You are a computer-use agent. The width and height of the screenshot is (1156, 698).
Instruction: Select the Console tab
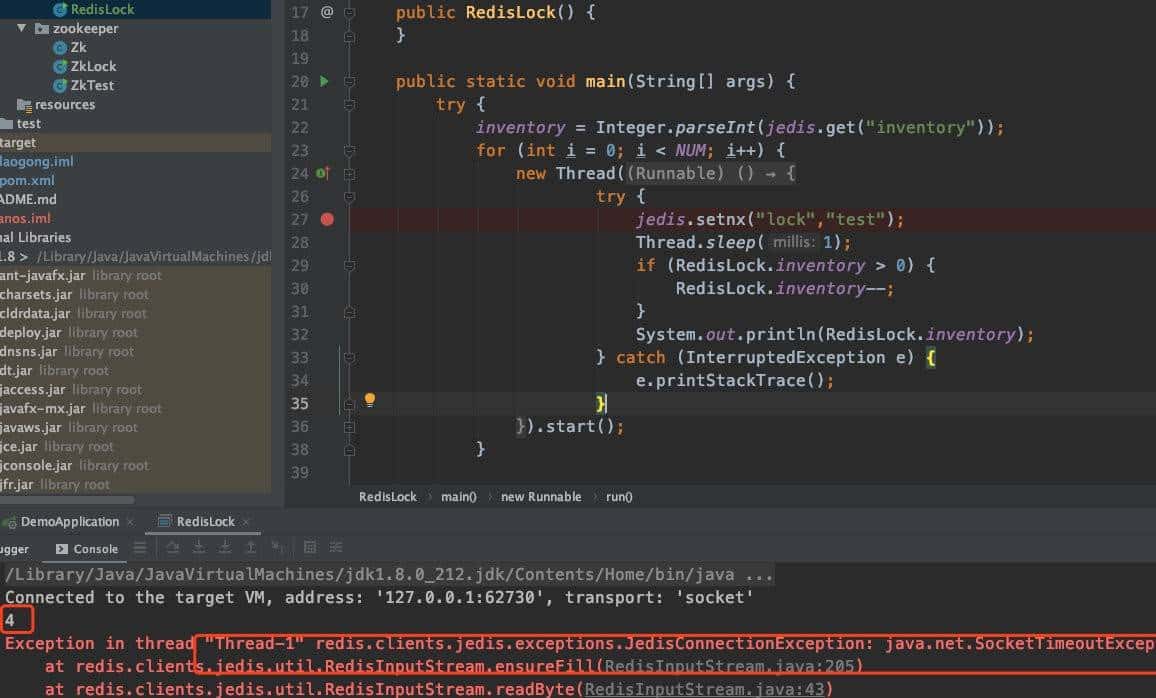95,548
